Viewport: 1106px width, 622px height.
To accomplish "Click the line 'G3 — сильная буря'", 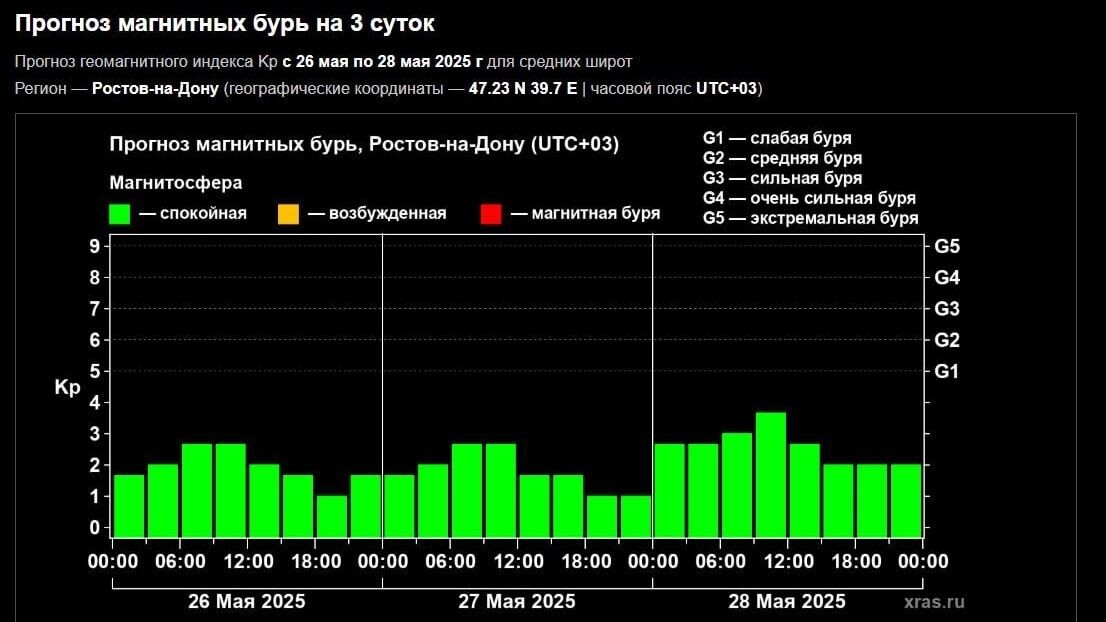I will [782, 178].
